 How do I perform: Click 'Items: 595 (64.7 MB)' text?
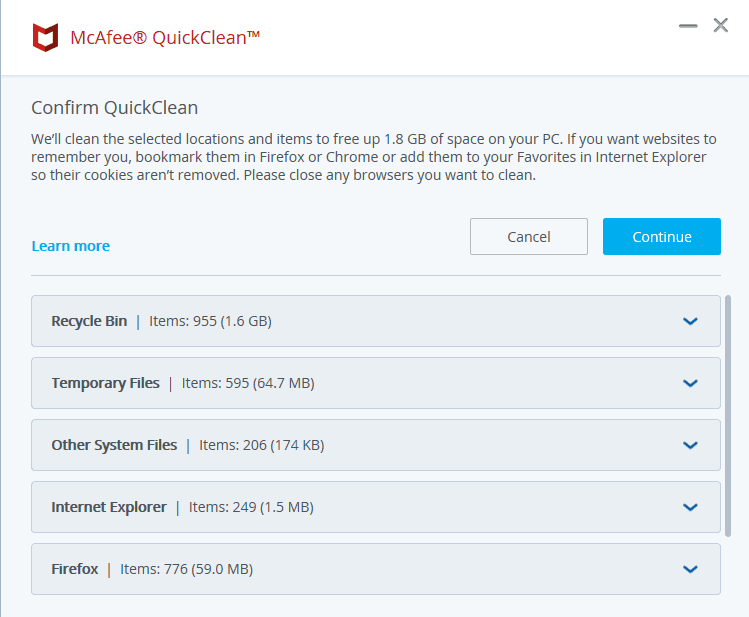[x=248, y=383]
